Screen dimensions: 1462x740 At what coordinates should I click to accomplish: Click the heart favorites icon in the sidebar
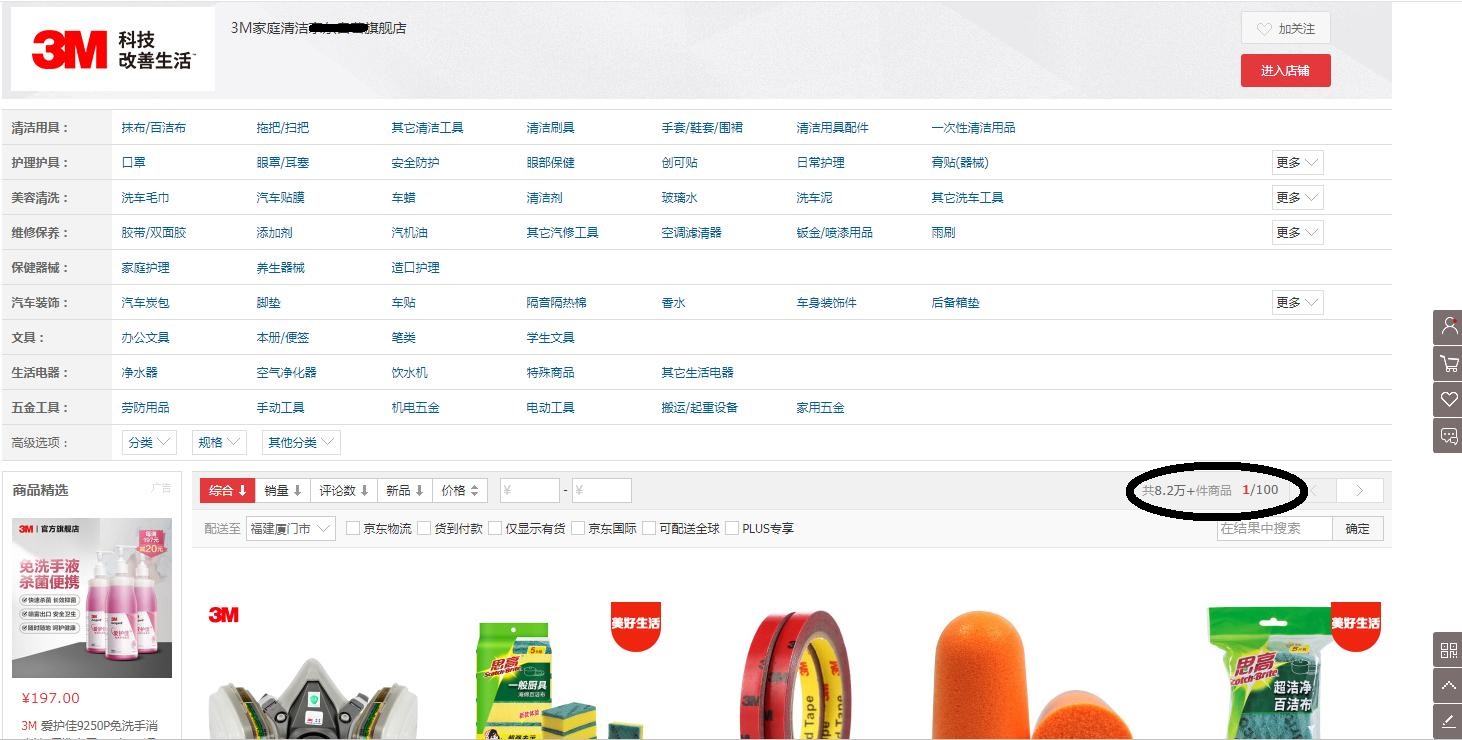click(1447, 399)
